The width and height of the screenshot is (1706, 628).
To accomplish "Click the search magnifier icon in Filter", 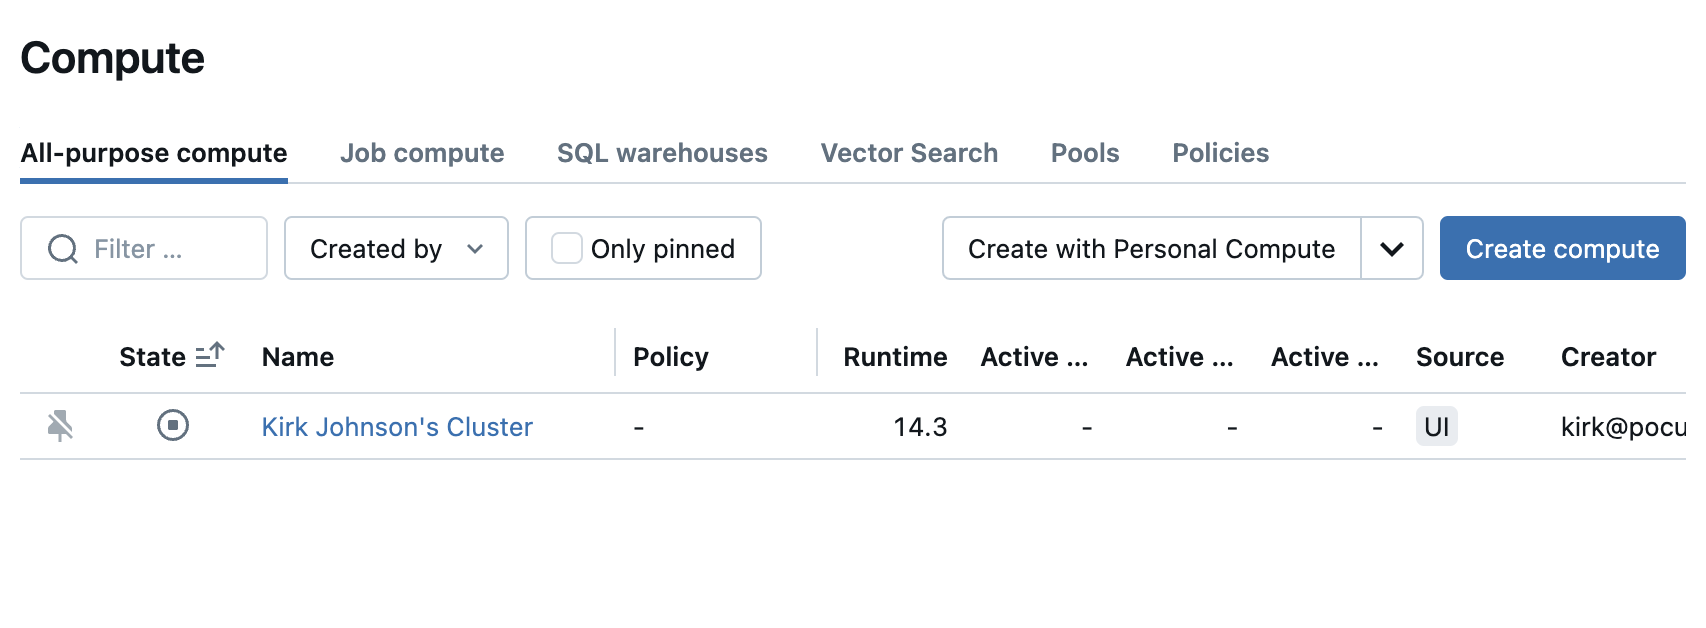I will (63, 249).
